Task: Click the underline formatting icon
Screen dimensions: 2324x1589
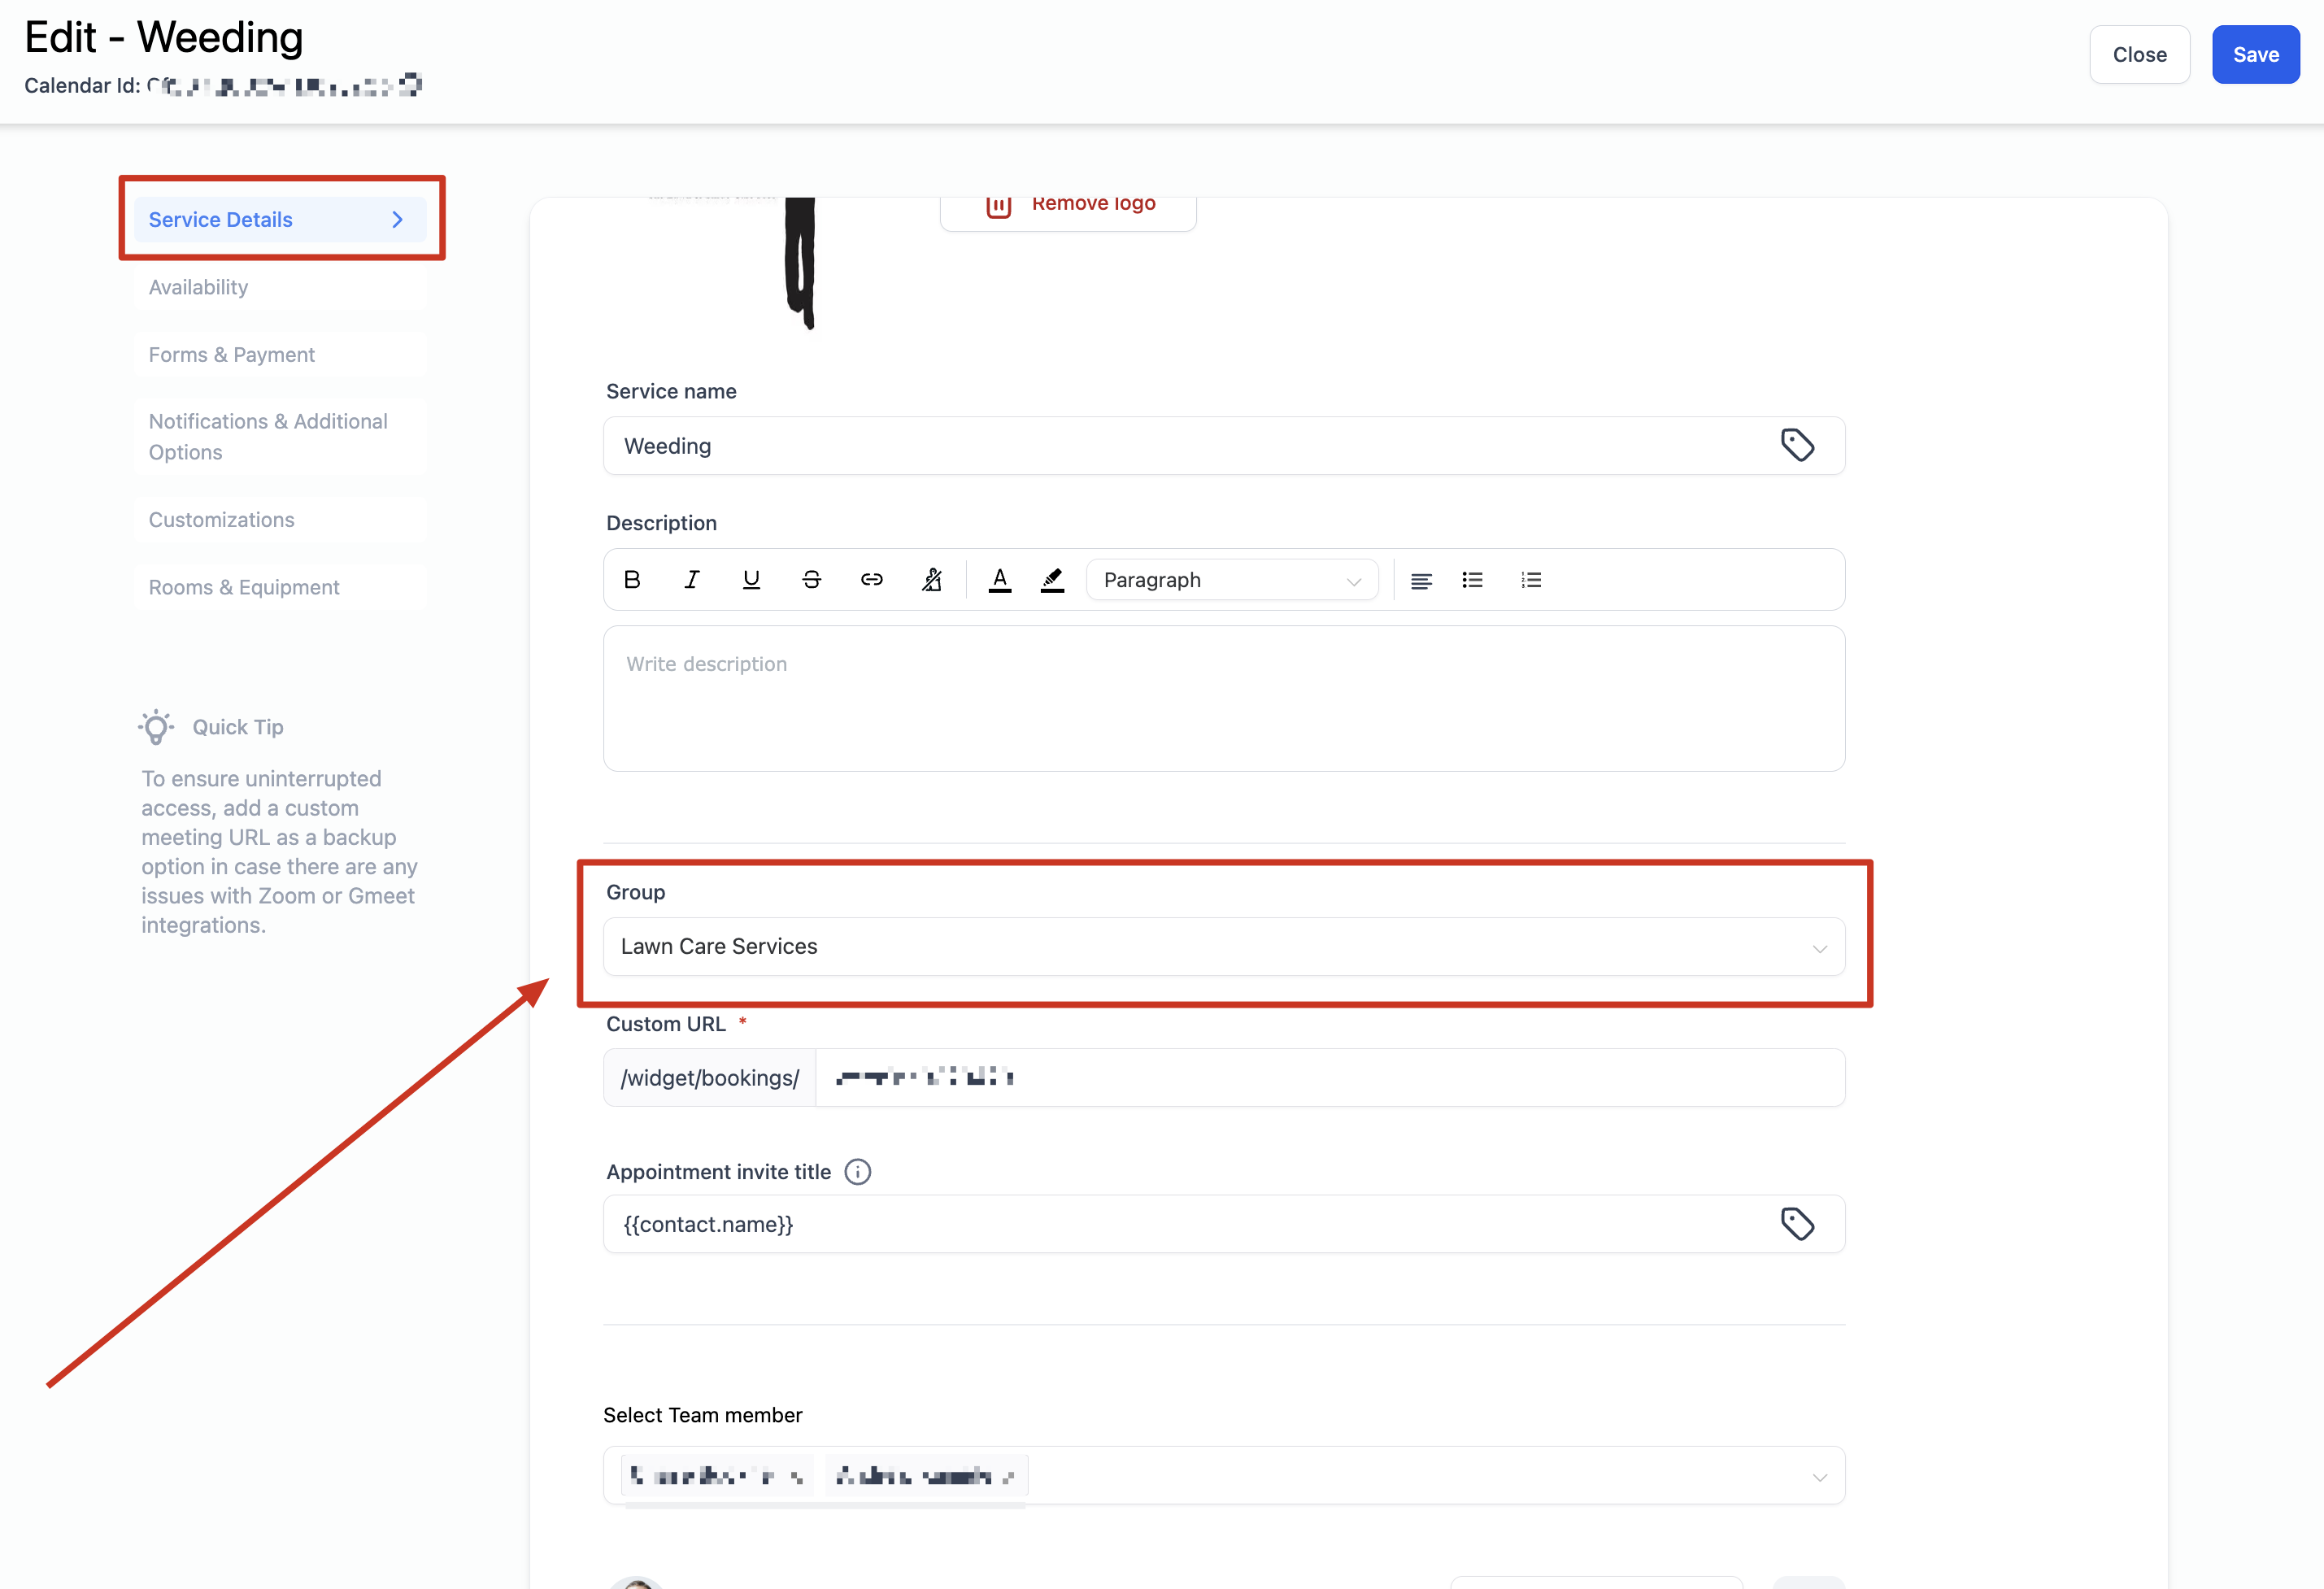Action: pyautogui.click(x=751, y=580)
